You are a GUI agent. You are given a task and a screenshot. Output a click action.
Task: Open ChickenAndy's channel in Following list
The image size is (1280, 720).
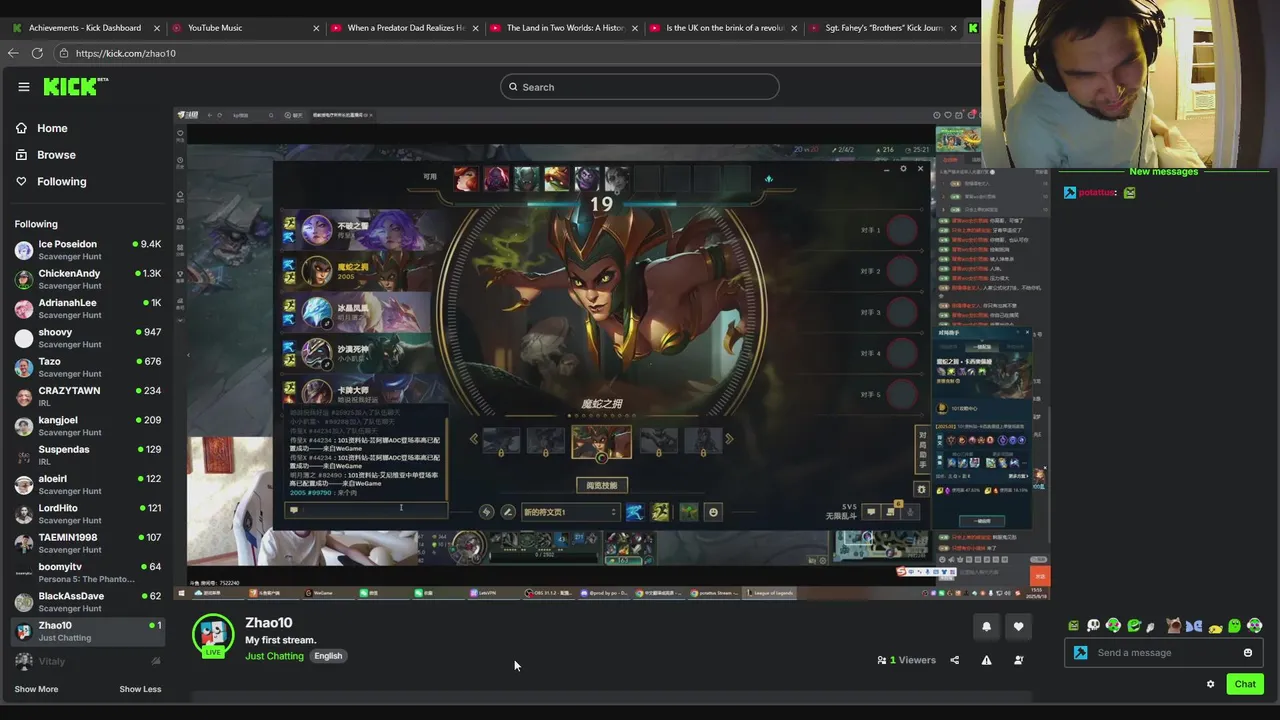coord(88,279)
